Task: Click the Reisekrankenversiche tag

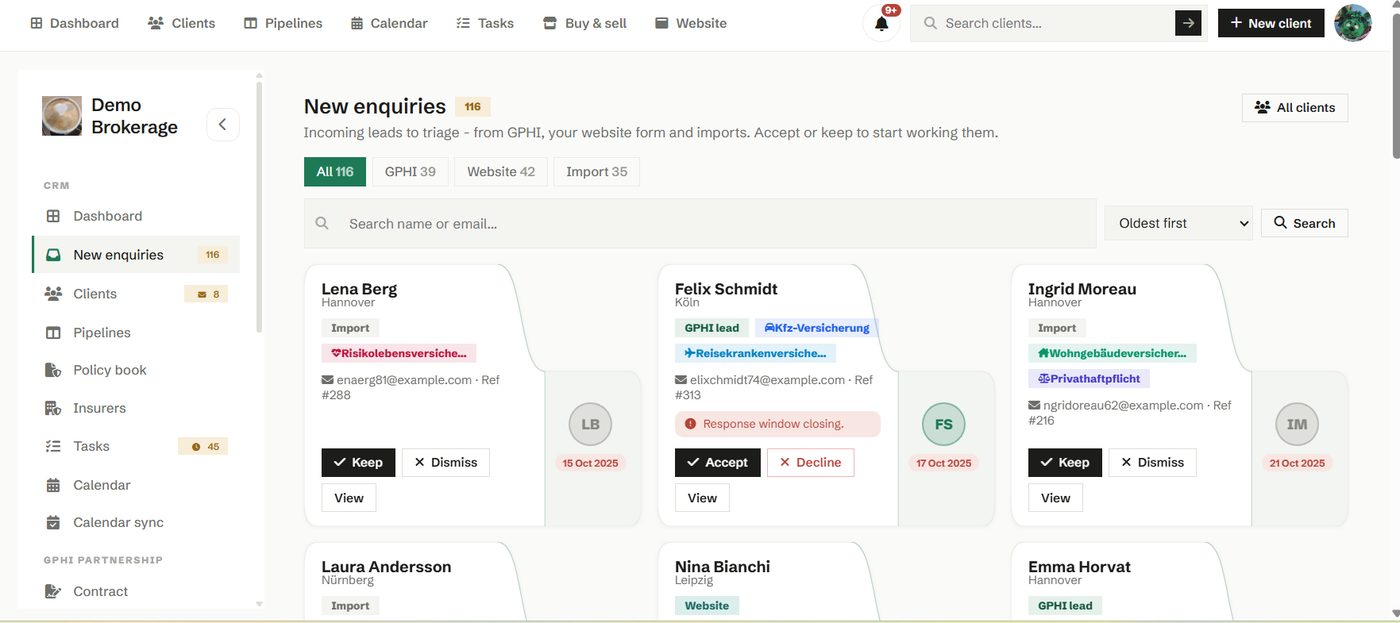Action: (x=755, y=353)
